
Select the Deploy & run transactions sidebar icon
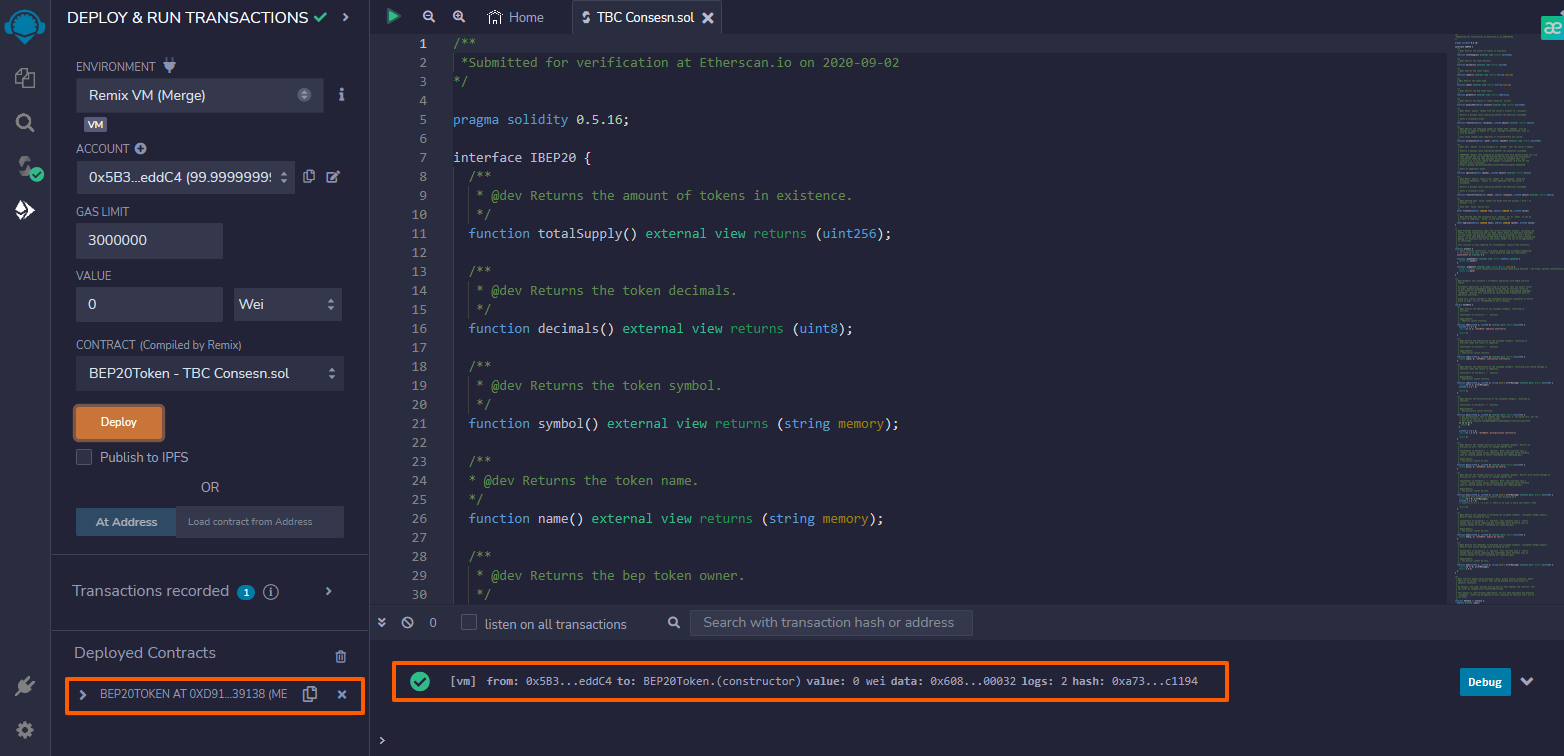[25, 210]
